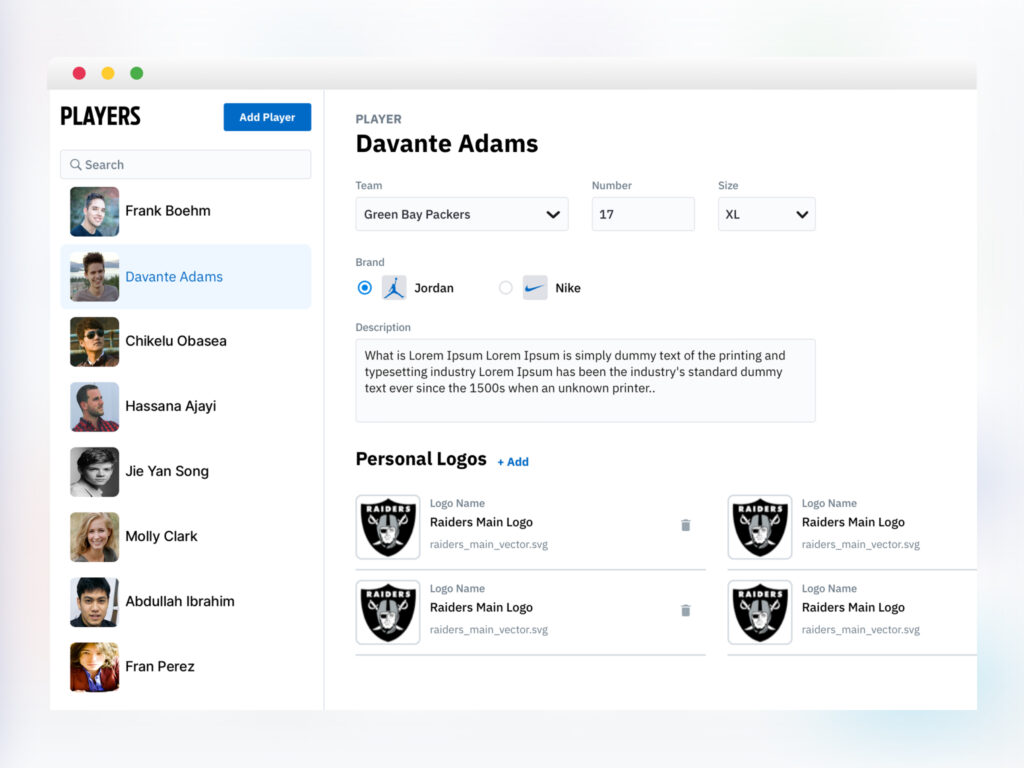
Task: Click Molly Clark's avatar photo
Action: [95, 537]
